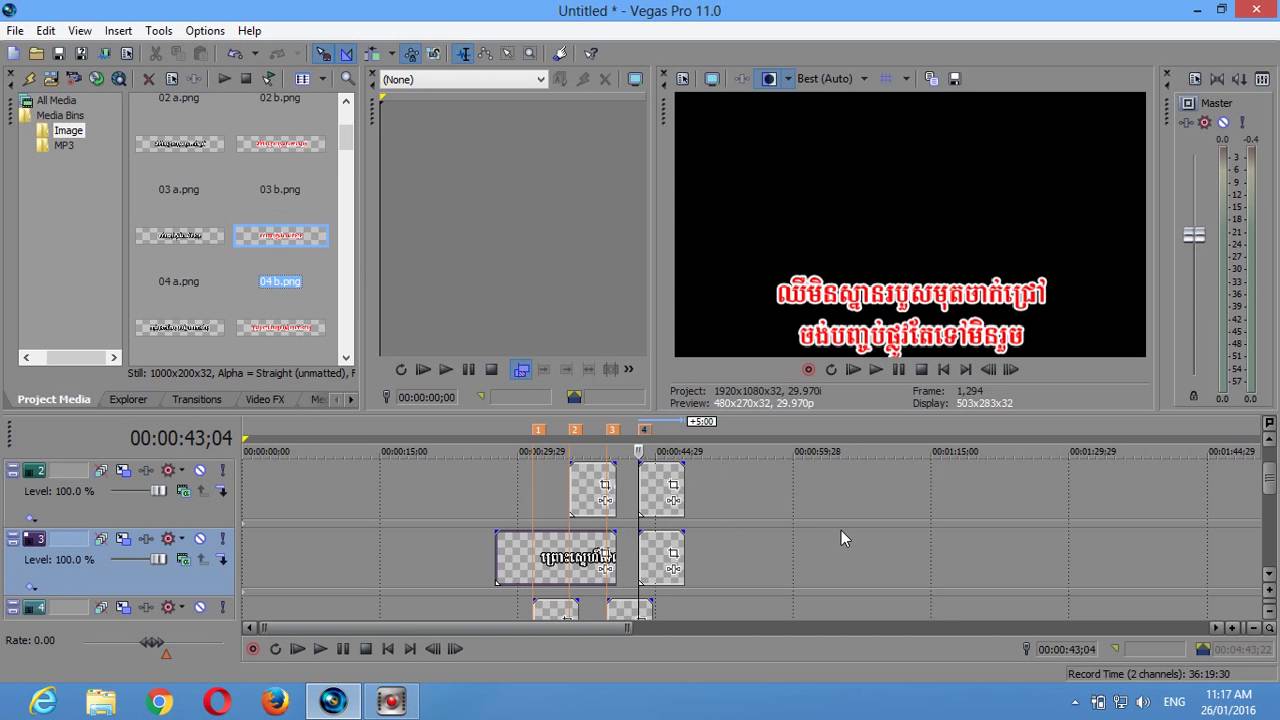The image size is (1280, 720).
Task: Expand track 3 keyframes expander
Action: [31, 587]
